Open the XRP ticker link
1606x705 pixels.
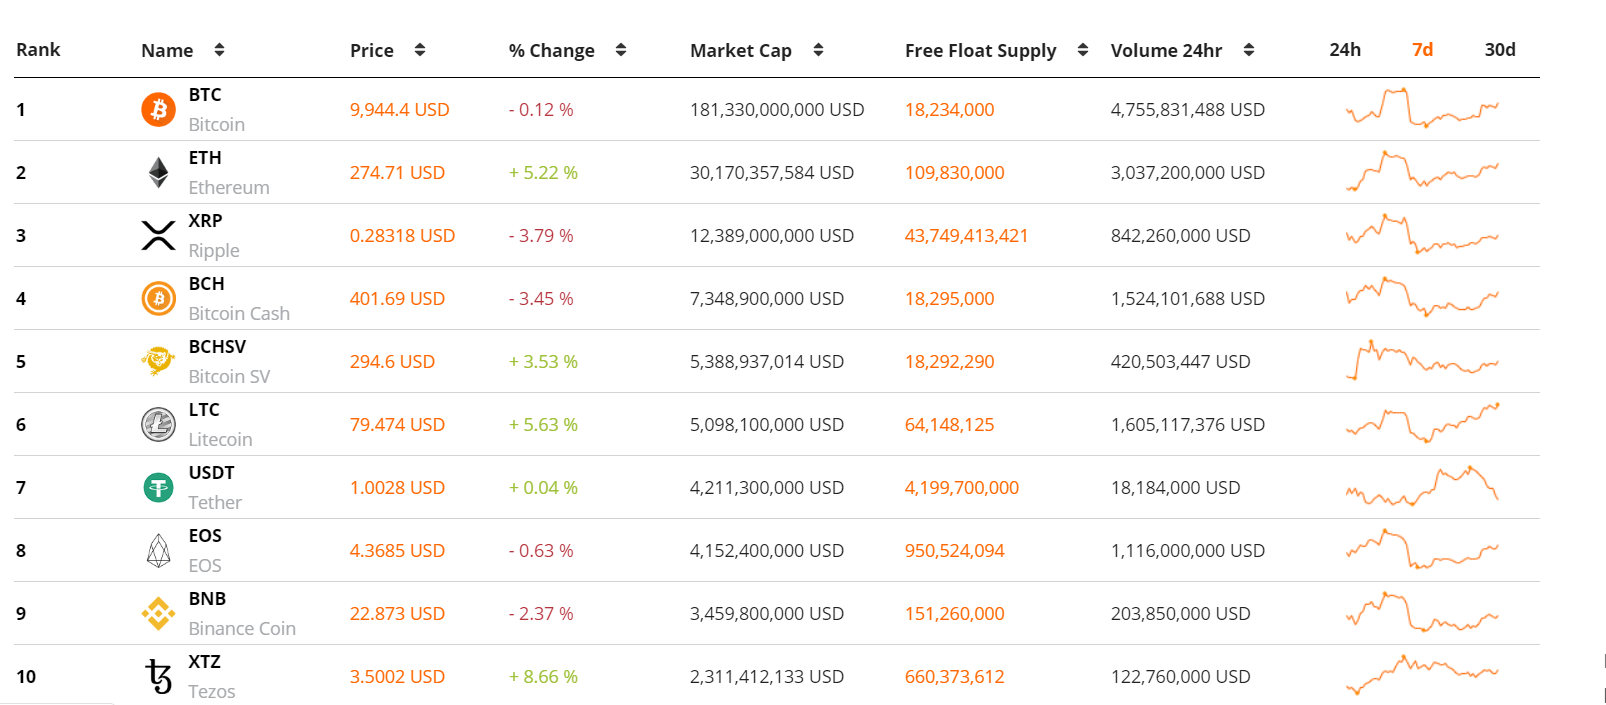tap(206, 221)
